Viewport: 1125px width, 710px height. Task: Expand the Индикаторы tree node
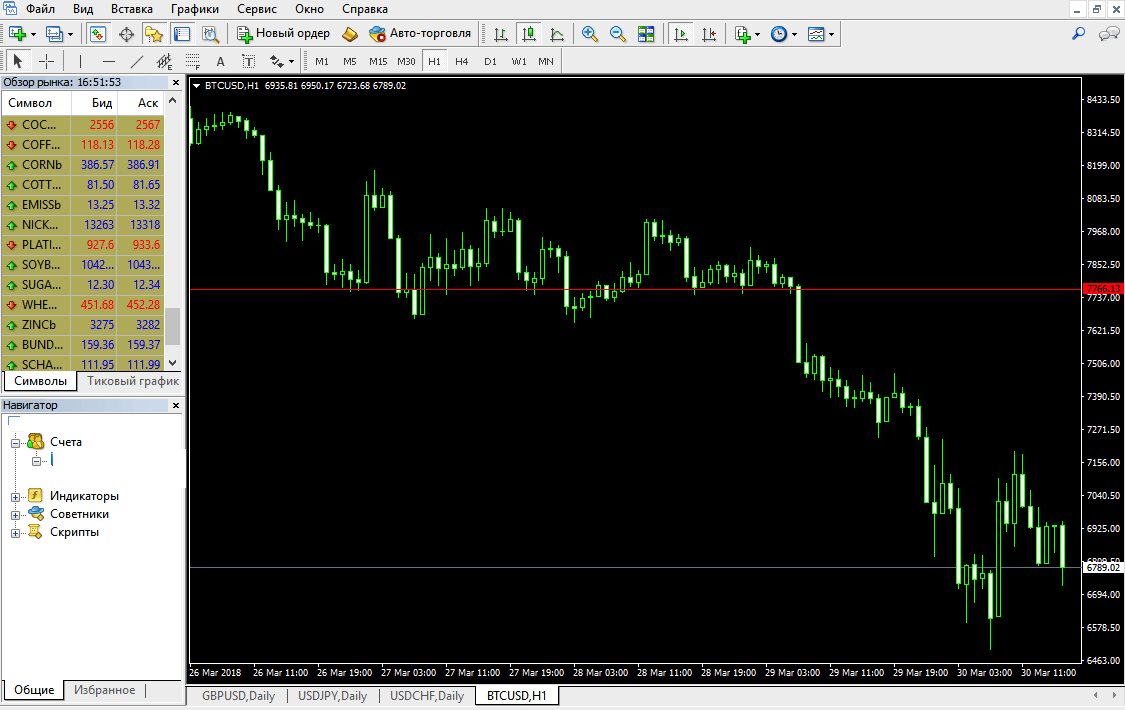[16, 496]
